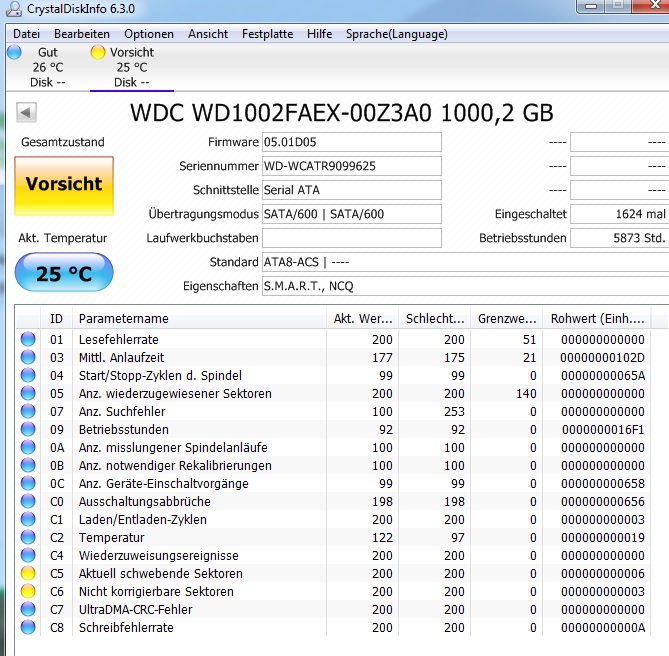Image resolution: width=669 pixels, height=656 pixels.
Task: Click the Schlecht... column header
Action: (434, 319)
